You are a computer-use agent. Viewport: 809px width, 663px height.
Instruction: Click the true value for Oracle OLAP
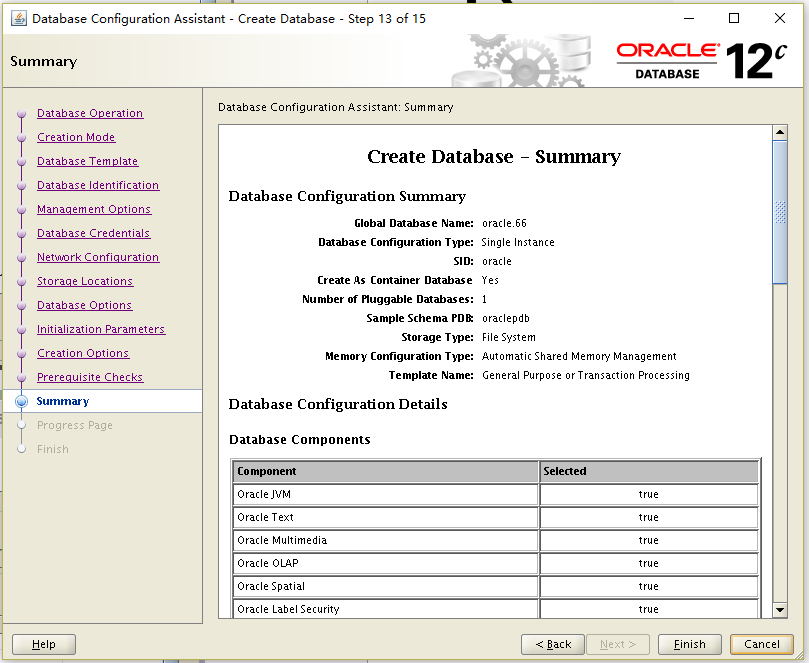[x=649, y=563]
